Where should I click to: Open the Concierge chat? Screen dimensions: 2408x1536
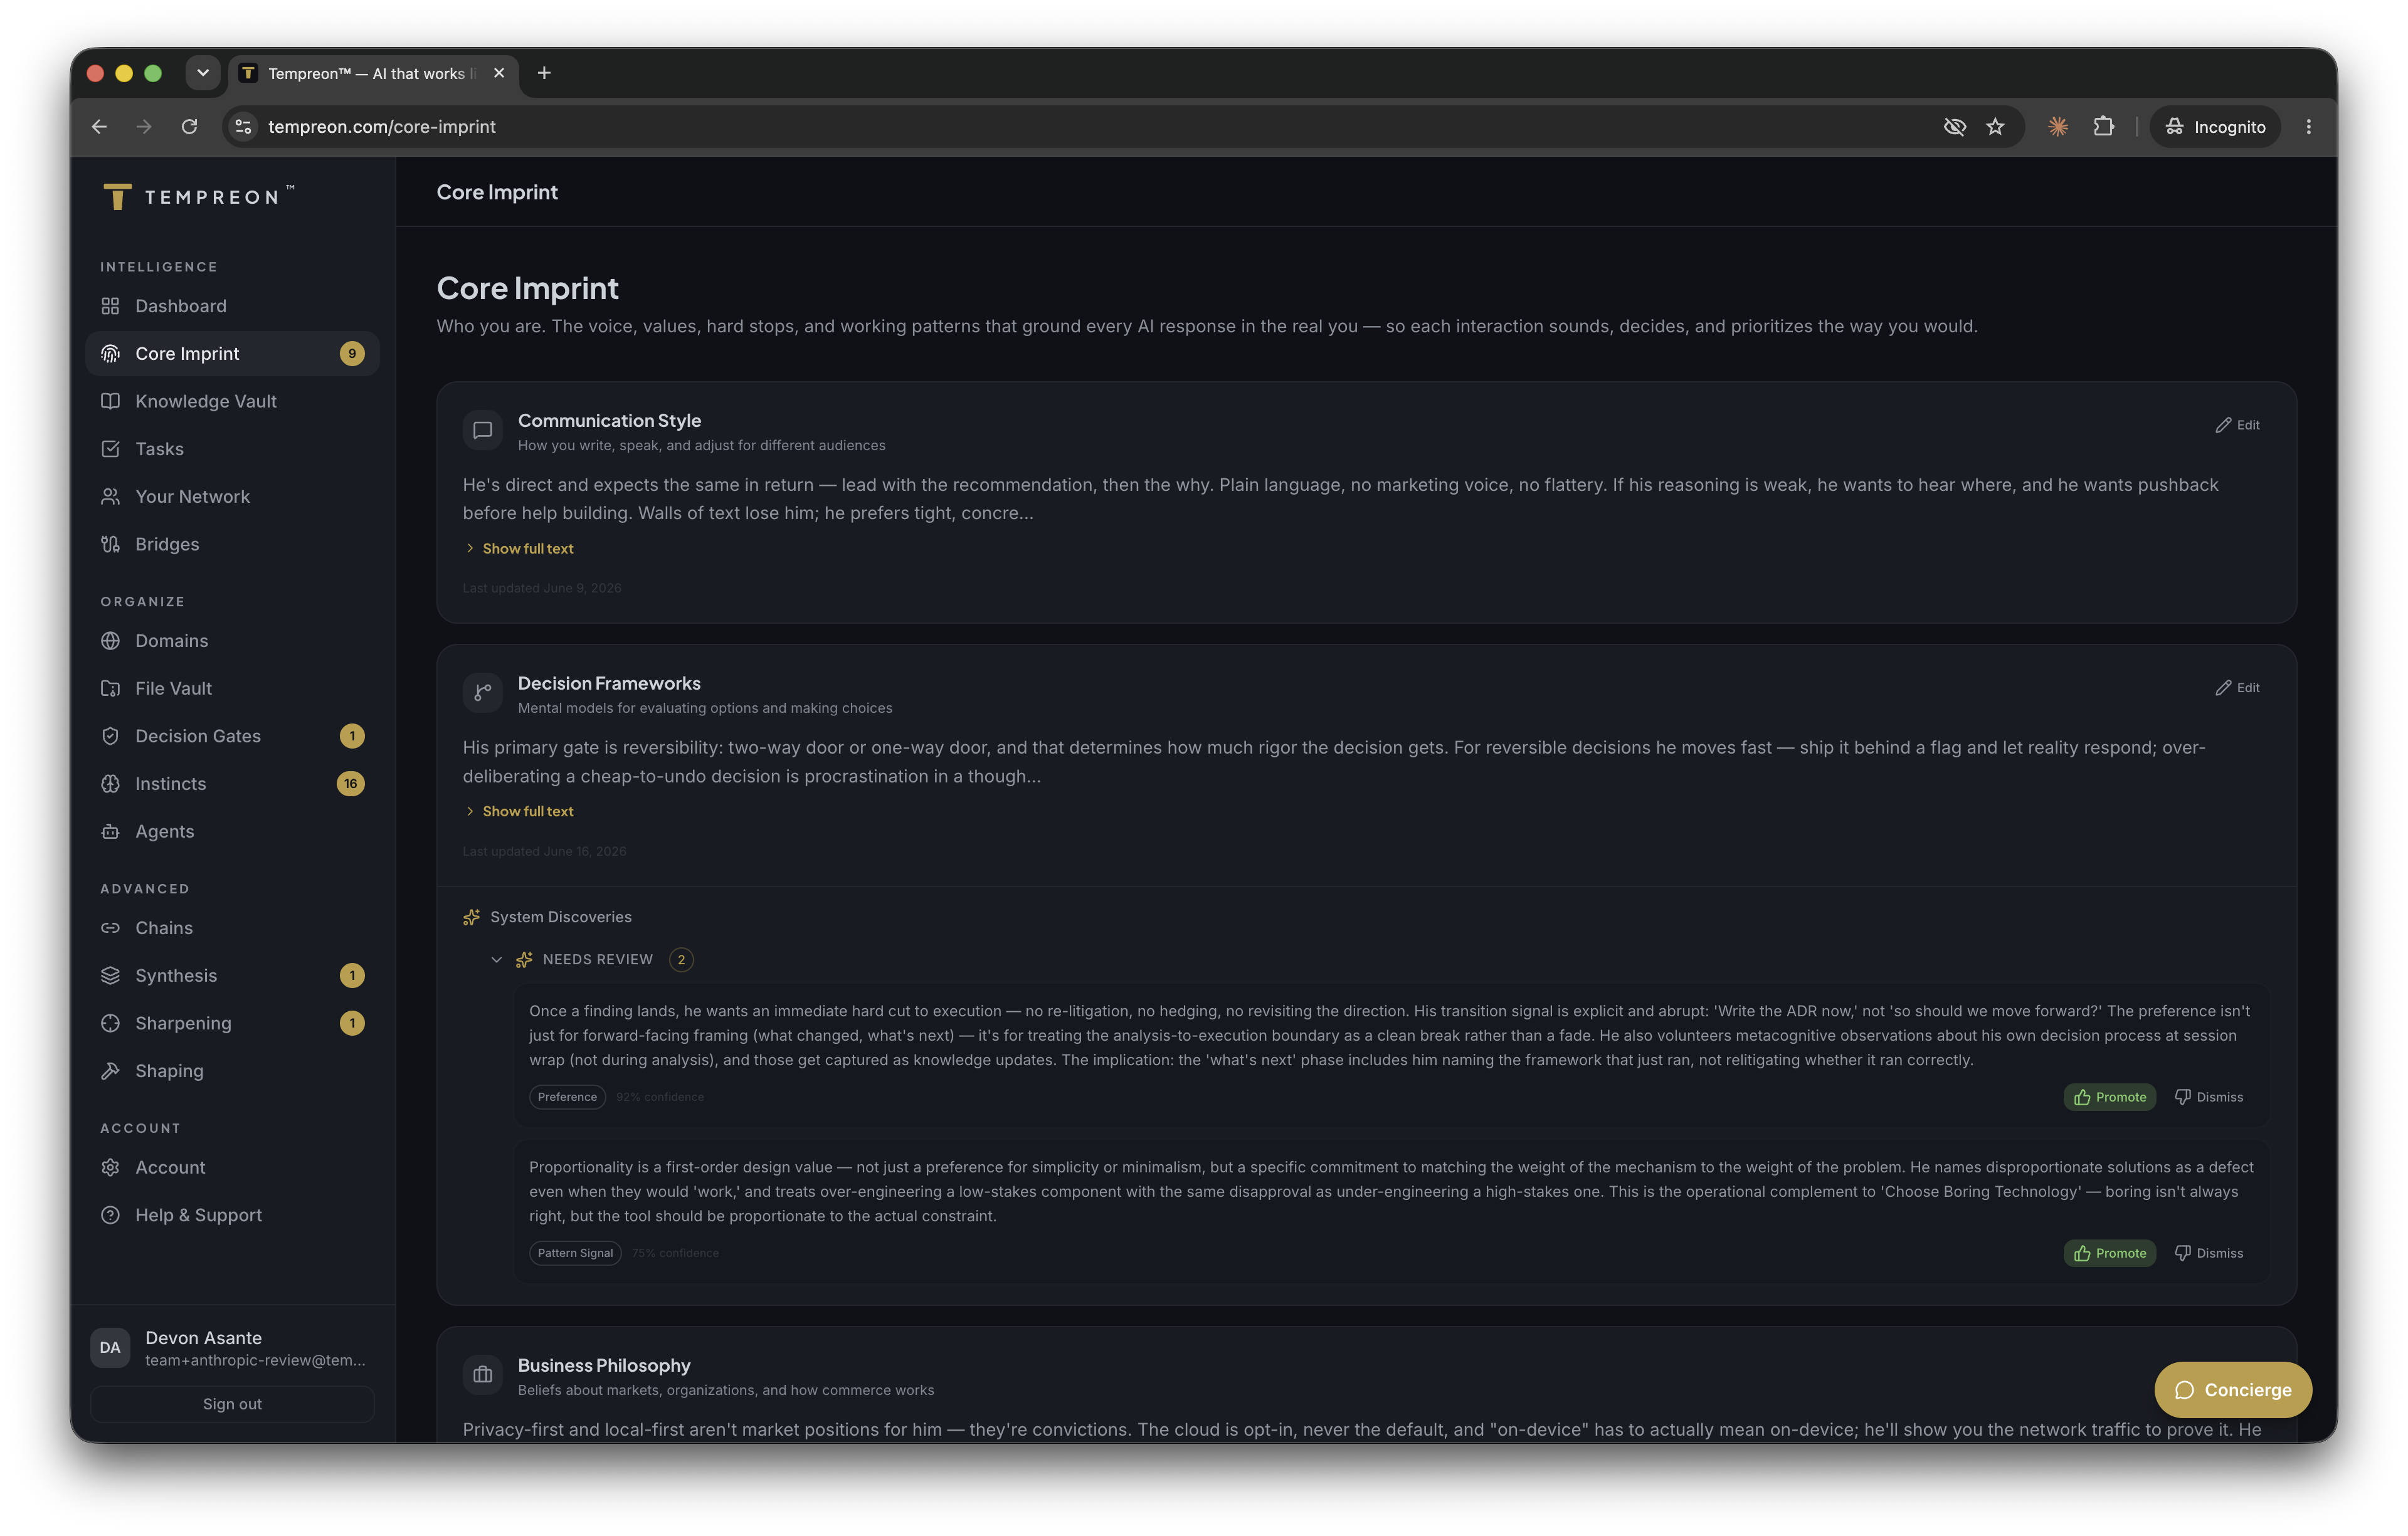coord(2232,1390)
